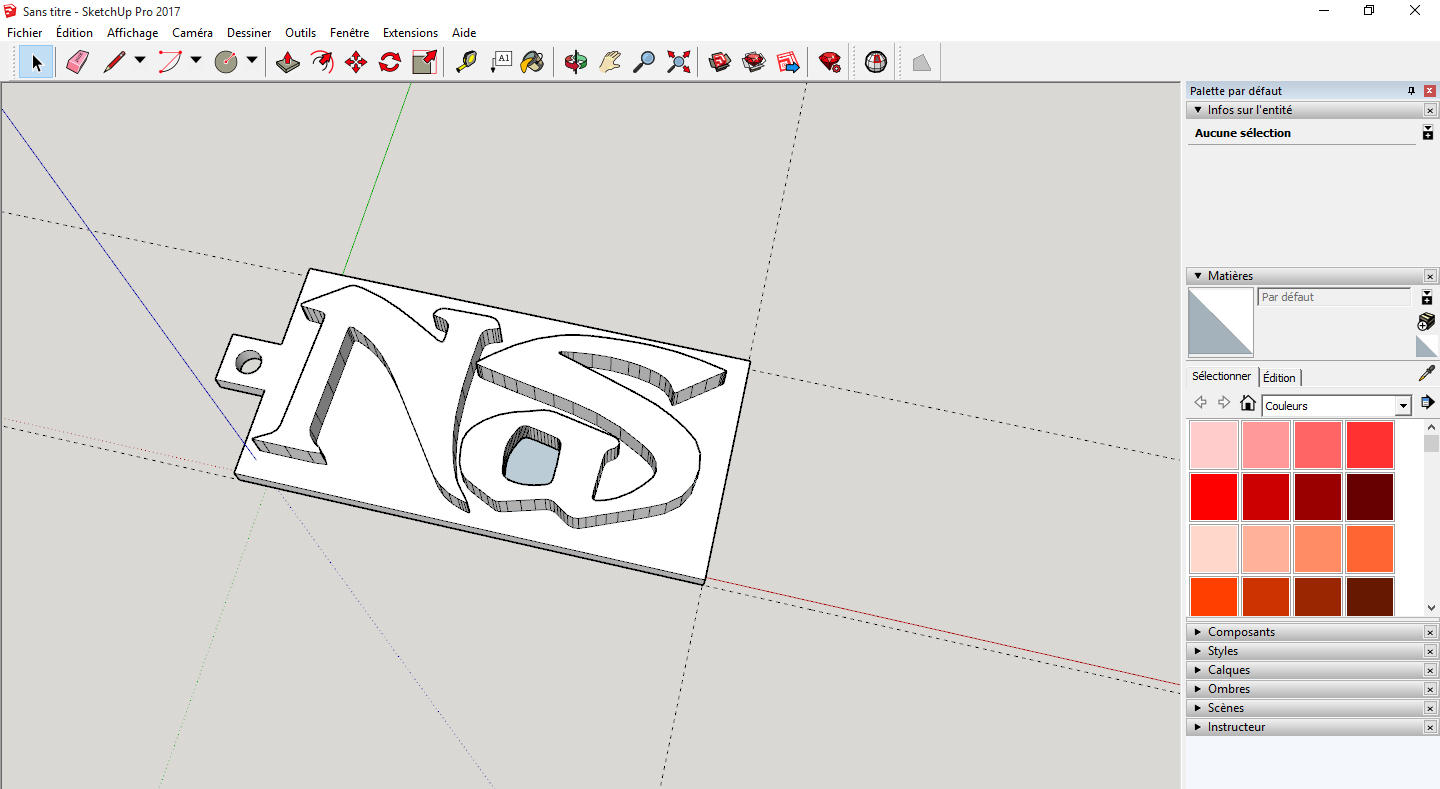This screenshot has width=1440, height=789.
Task: Toggle details display in Infos sur l'entité
Action: pyautogui.click(x=1428, y=133)
